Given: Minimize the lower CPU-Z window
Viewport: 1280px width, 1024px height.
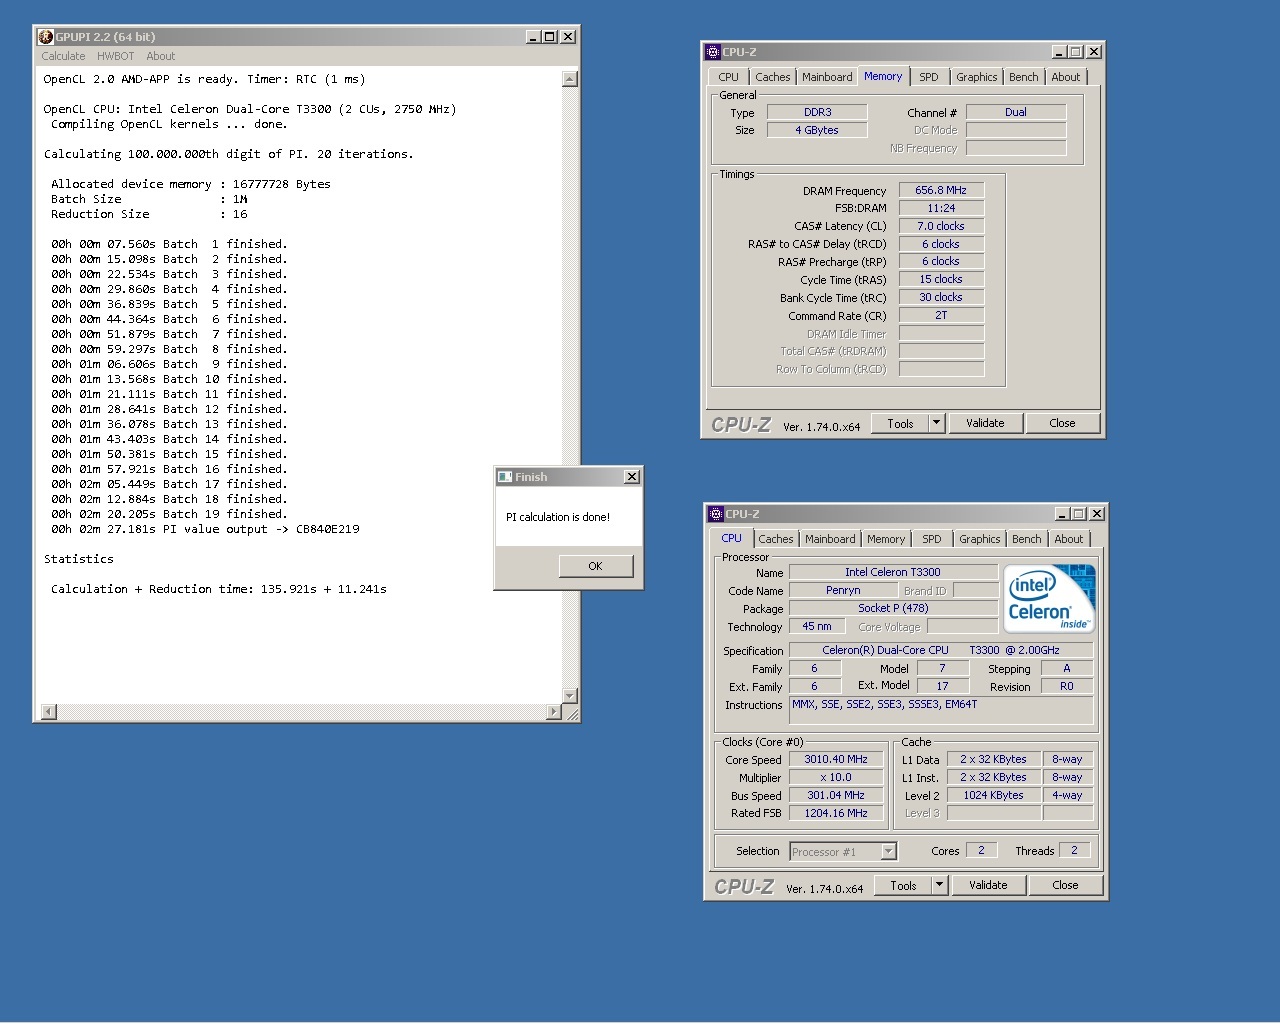Looking at the screenshot, I should (1062, 514).
